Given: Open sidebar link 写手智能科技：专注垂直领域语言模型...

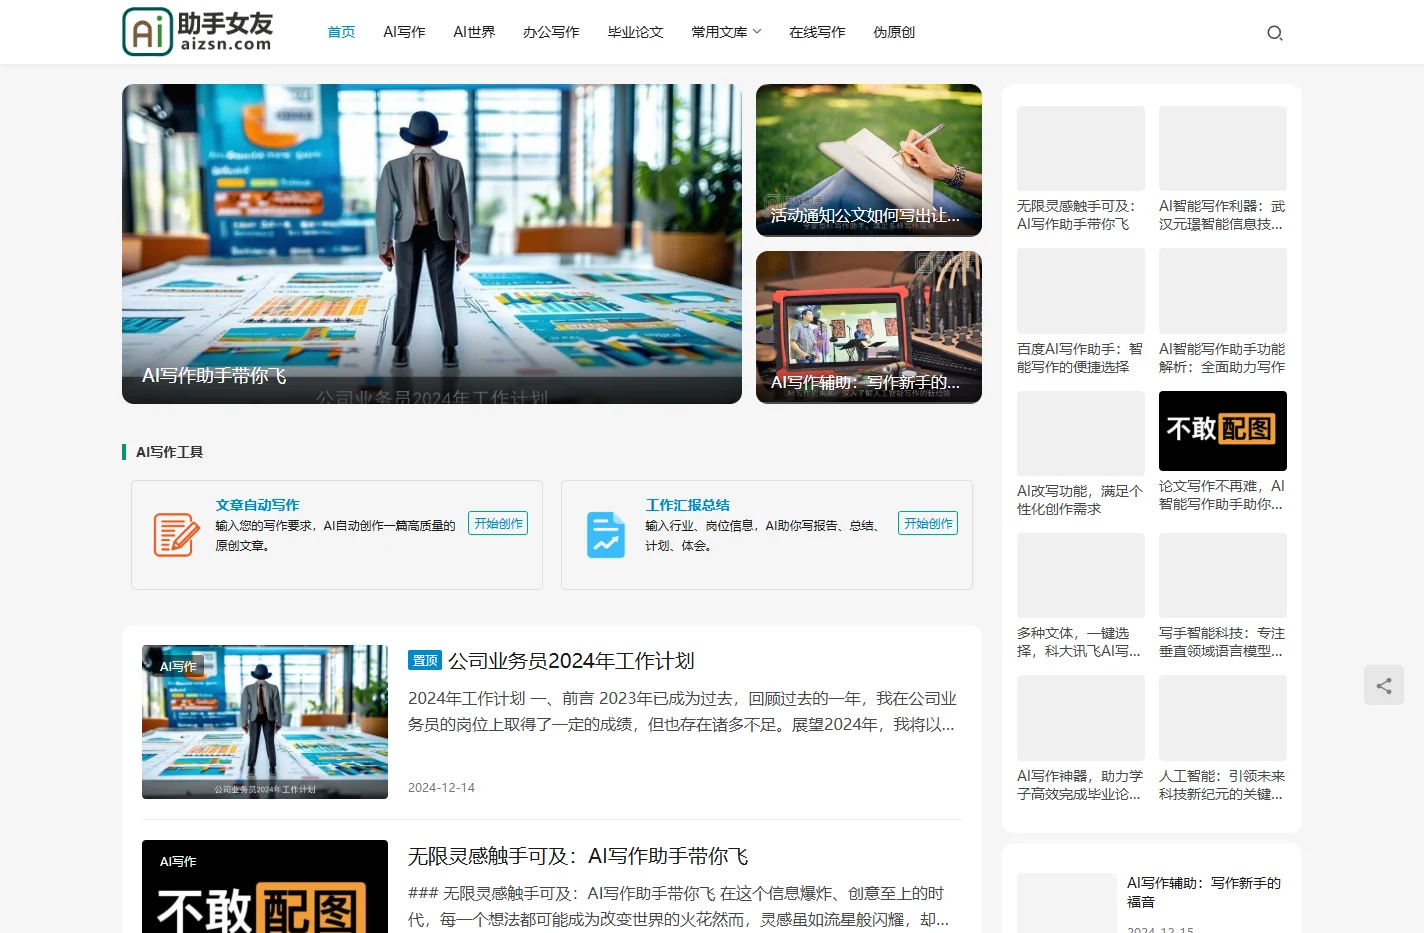Looking at the screenshot, I should pos(1222,642).
